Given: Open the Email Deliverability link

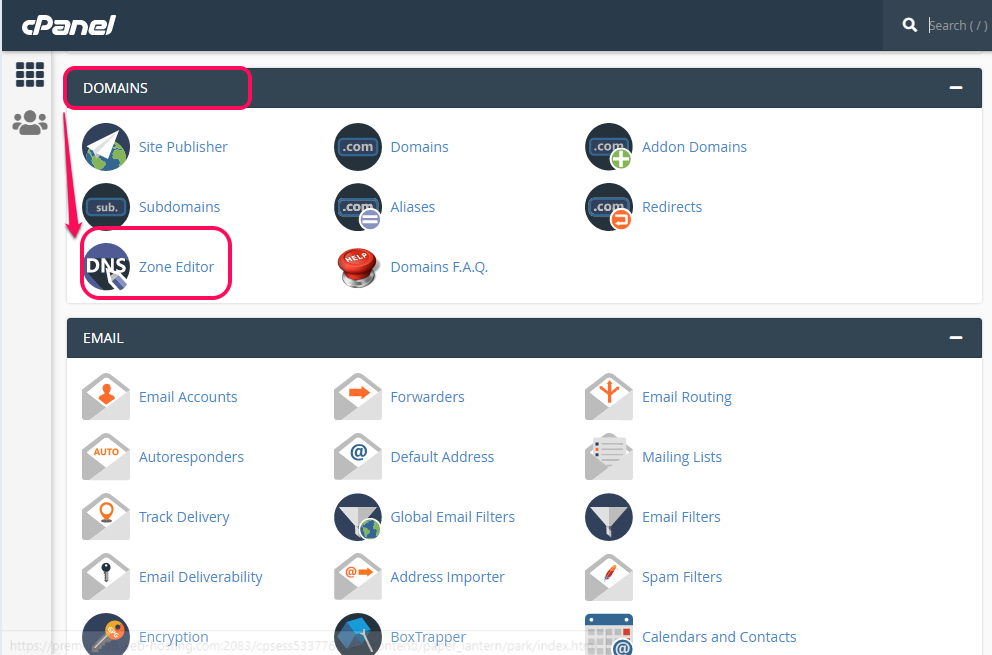Looking at the screenshot, I should [x=201, y=577].
